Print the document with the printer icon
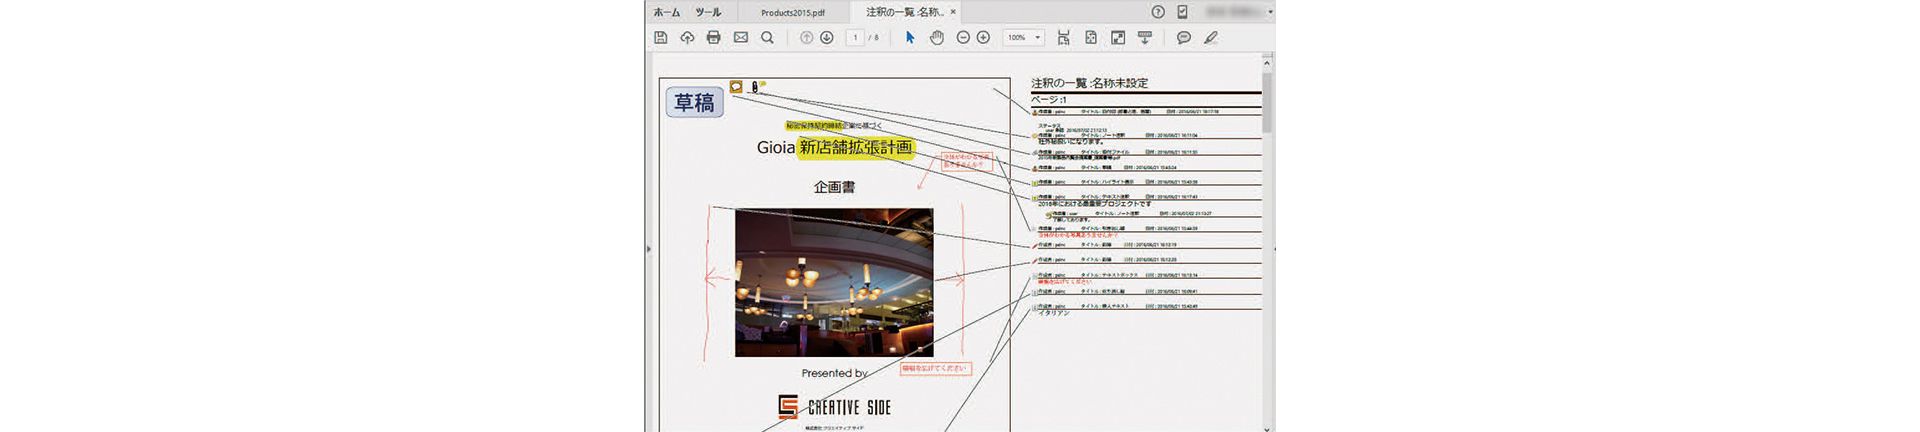Viewport: 1920px width, 432px height. click(x=713, y=37)
